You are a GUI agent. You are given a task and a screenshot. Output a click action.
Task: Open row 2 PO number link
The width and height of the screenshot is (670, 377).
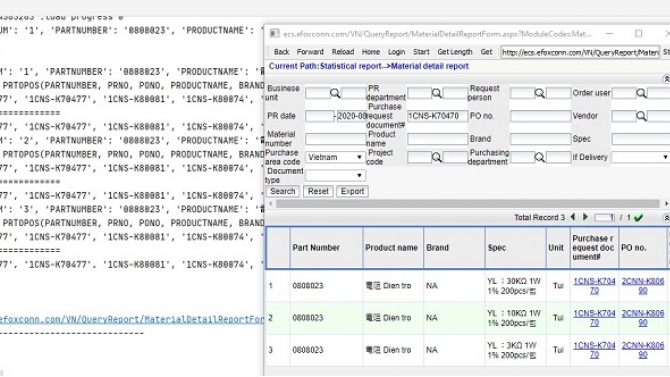pyautogui.click(x=643, y=318)
